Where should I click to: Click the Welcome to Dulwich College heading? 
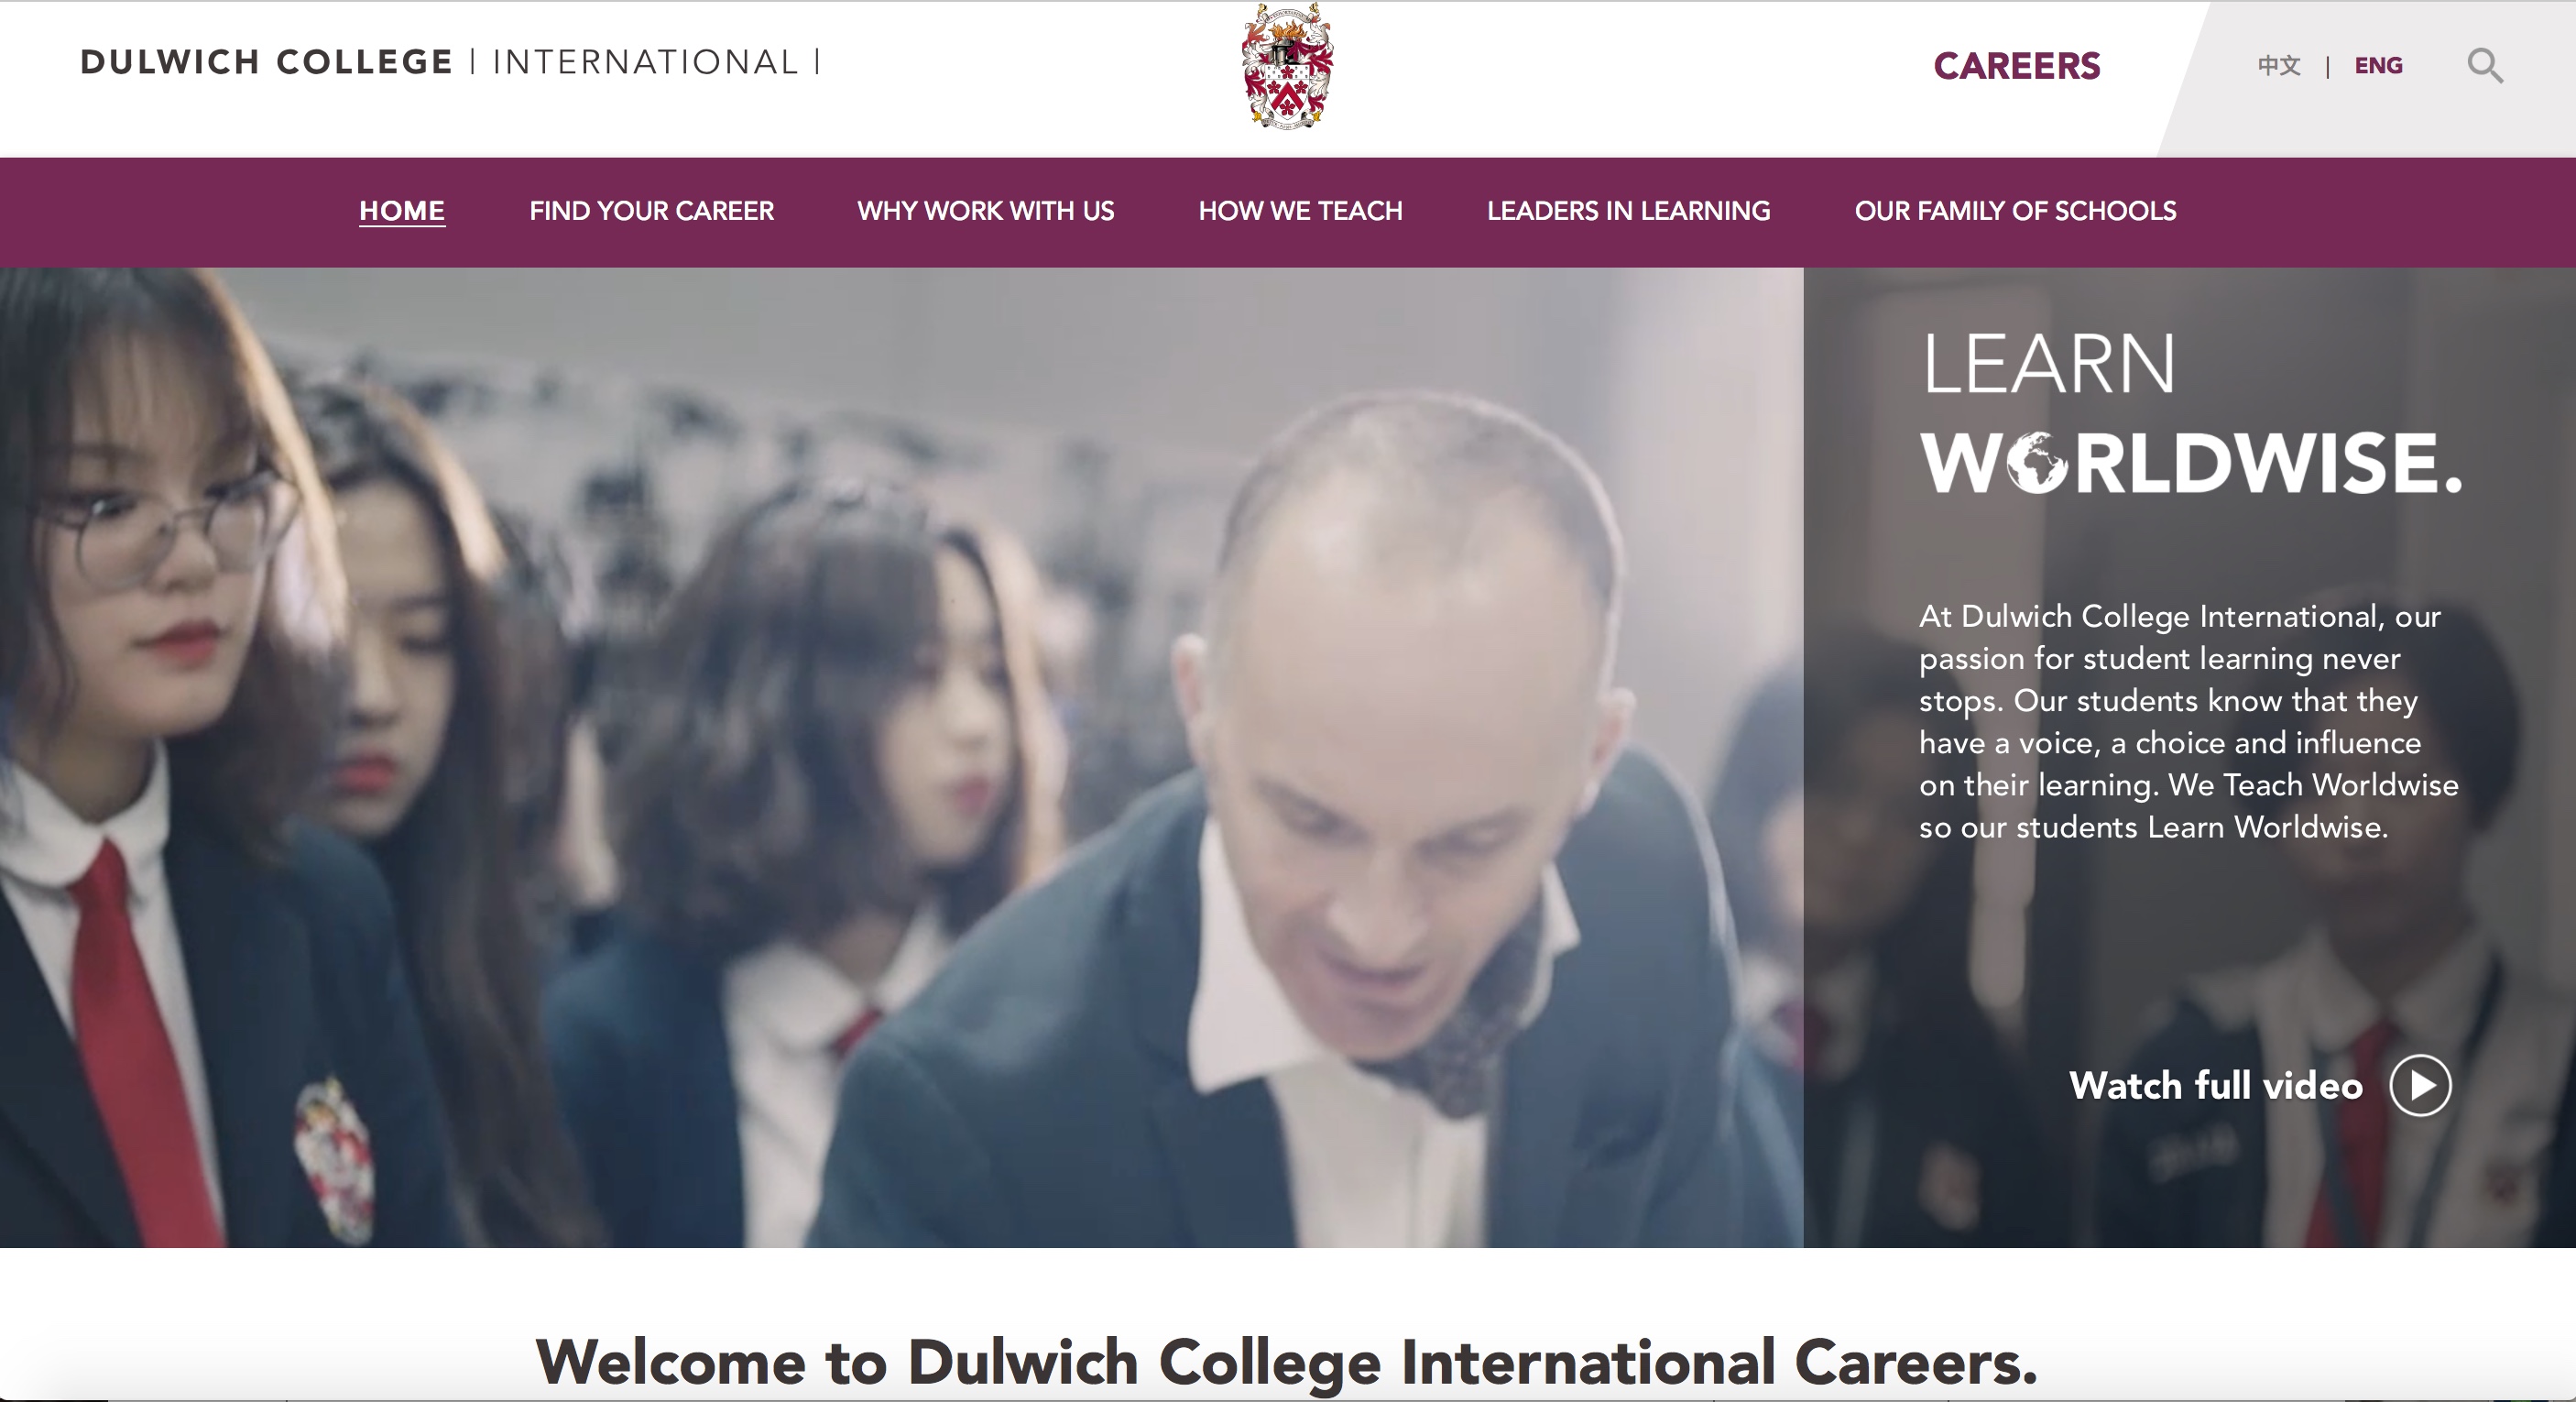(x=1287, y=1362)
